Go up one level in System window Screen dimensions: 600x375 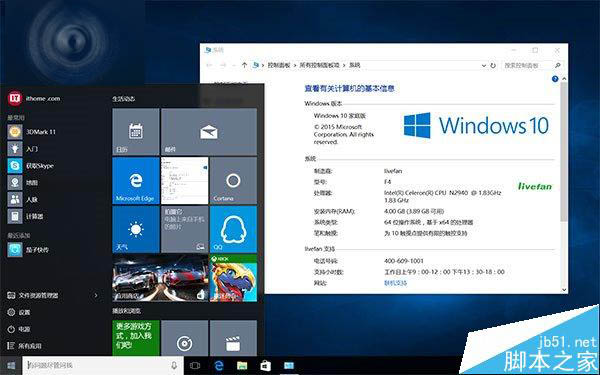coord(244,65)
